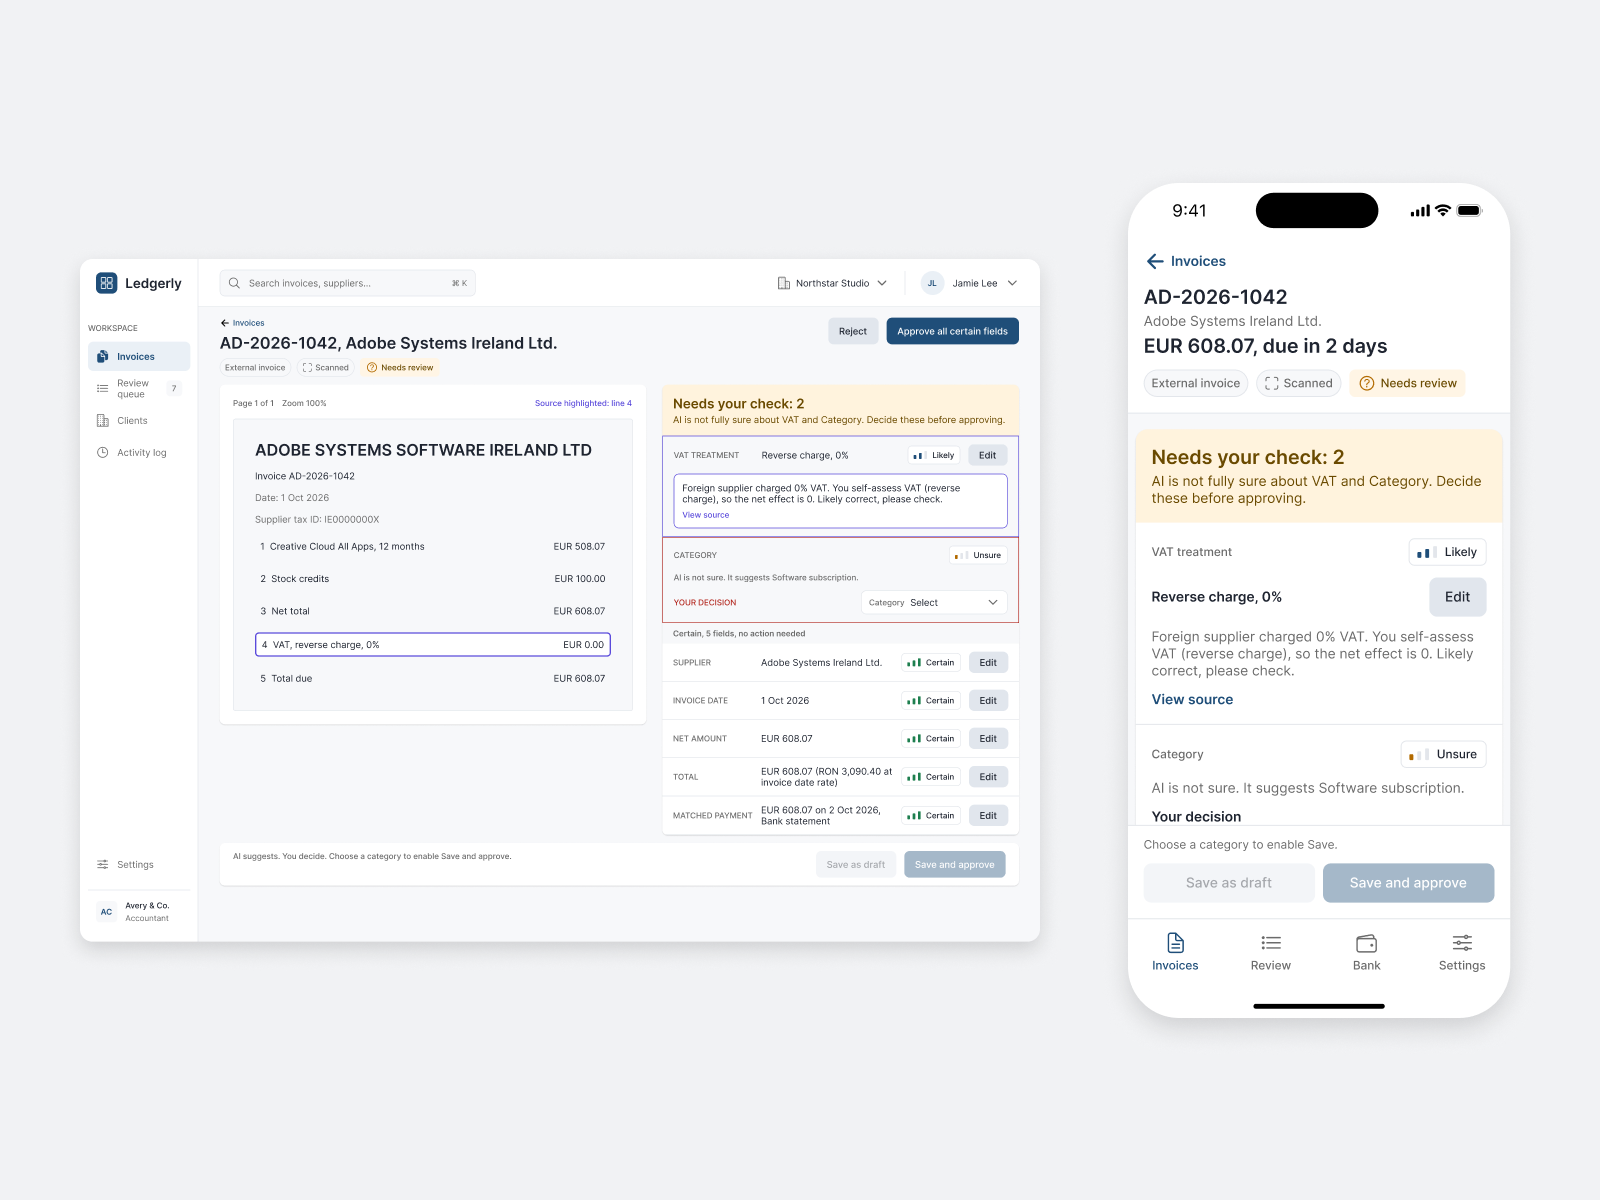Edit the Matched payment field
The height and width of the screenshot is (1200, 1600).
[x=988, y=816]
